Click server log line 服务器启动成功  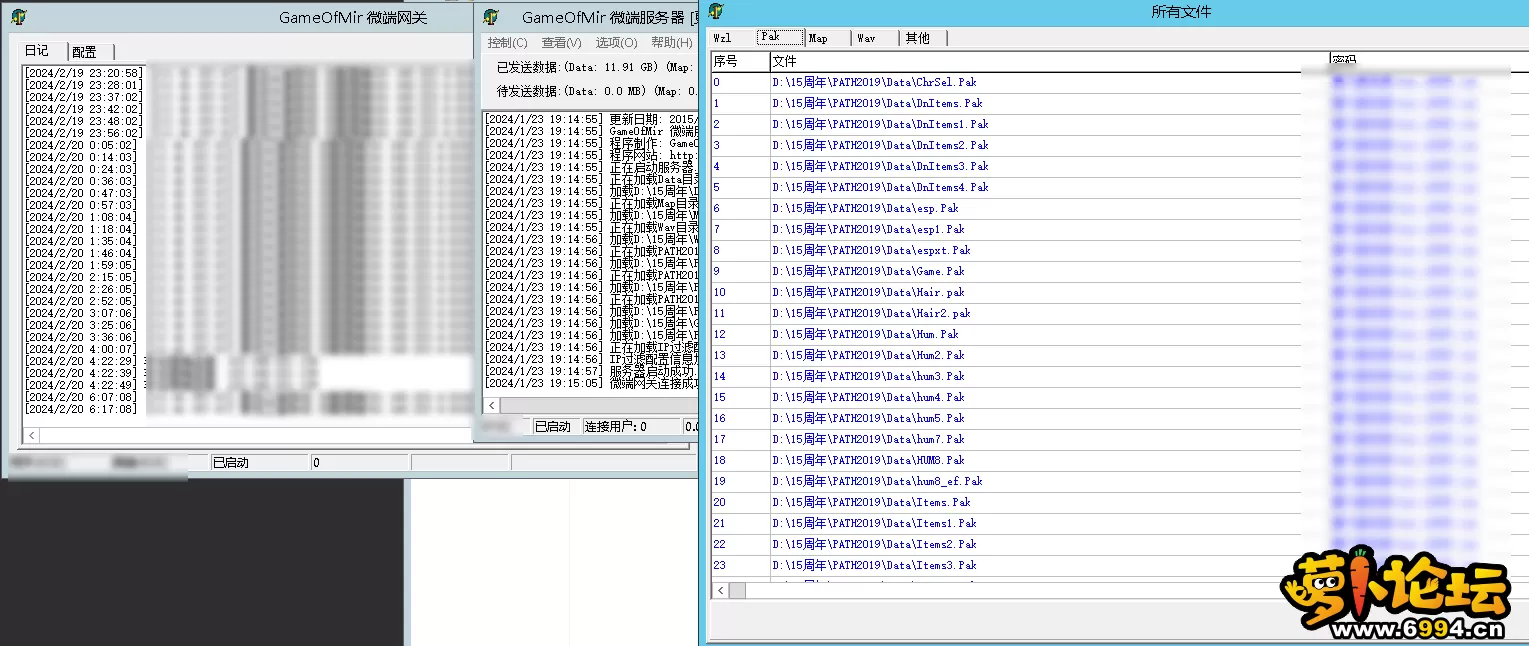(x=592, y=371)
